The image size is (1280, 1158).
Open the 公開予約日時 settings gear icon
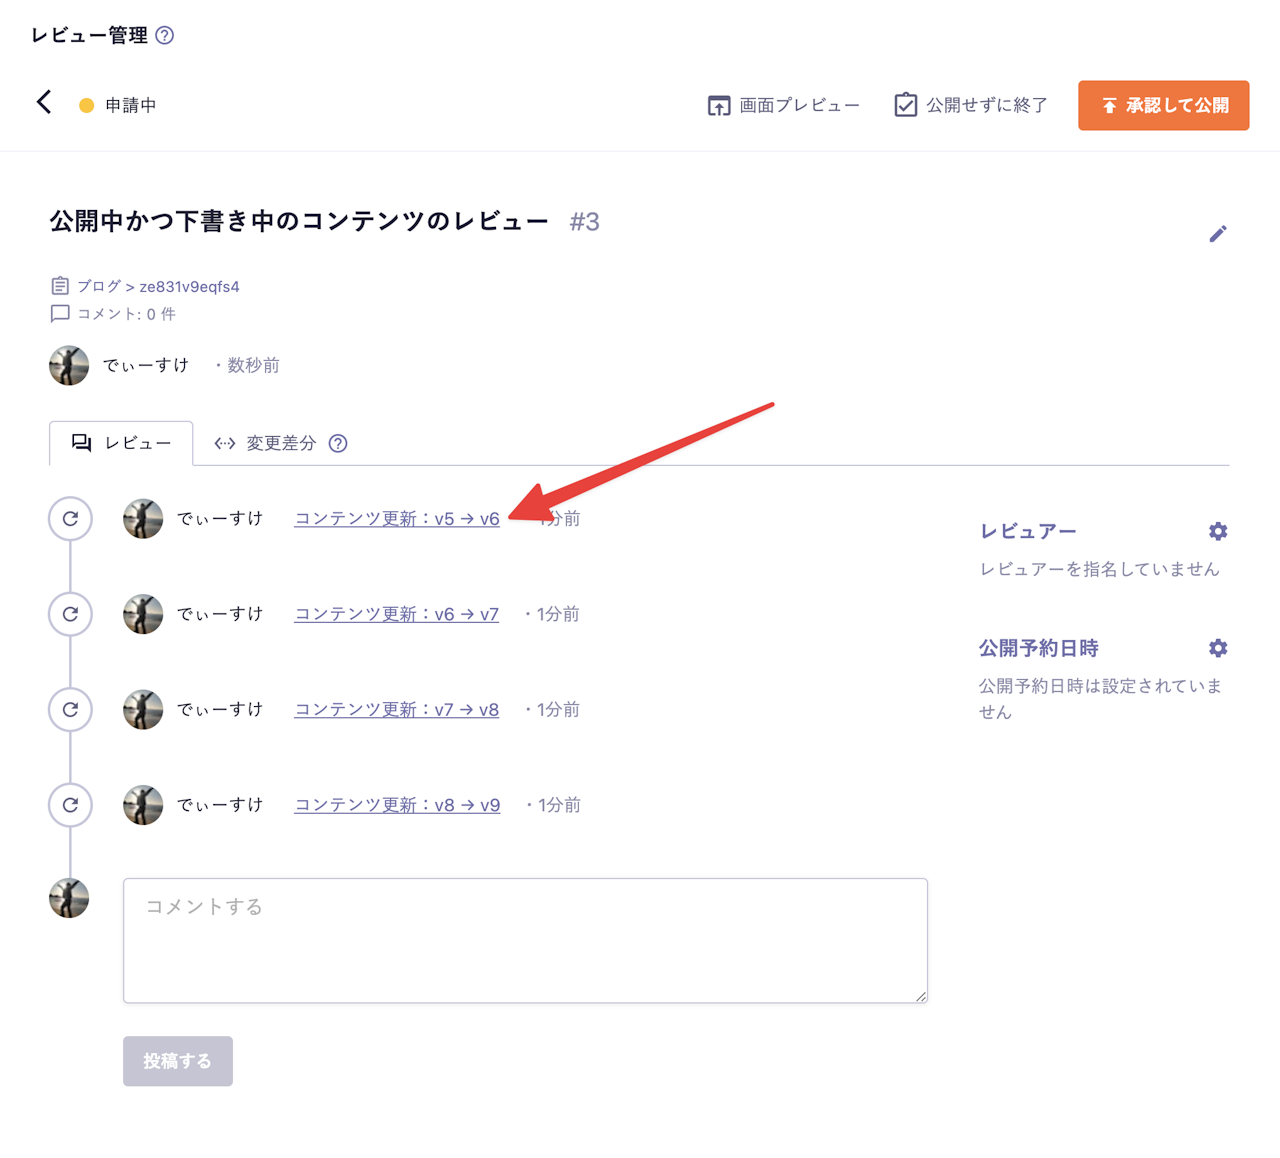coord(1217,648)
